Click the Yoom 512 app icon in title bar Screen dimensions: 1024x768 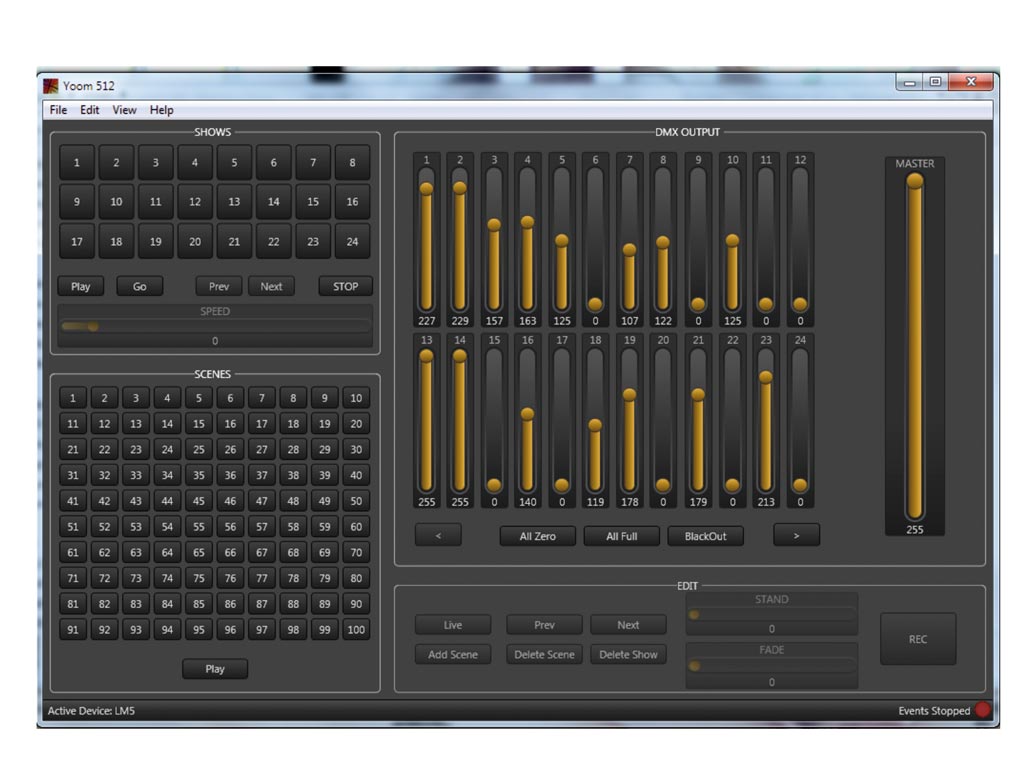(50, 86)
